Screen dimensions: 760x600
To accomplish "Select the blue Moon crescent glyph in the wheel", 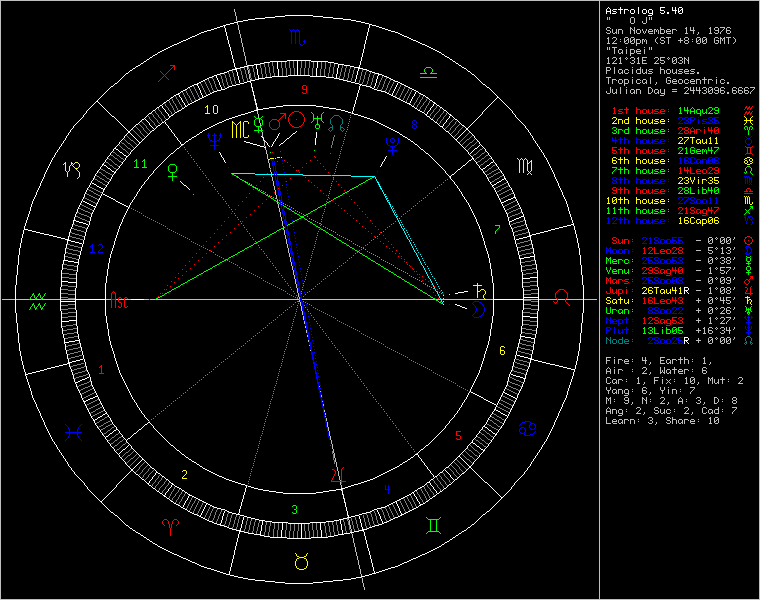I will [478, 310].
